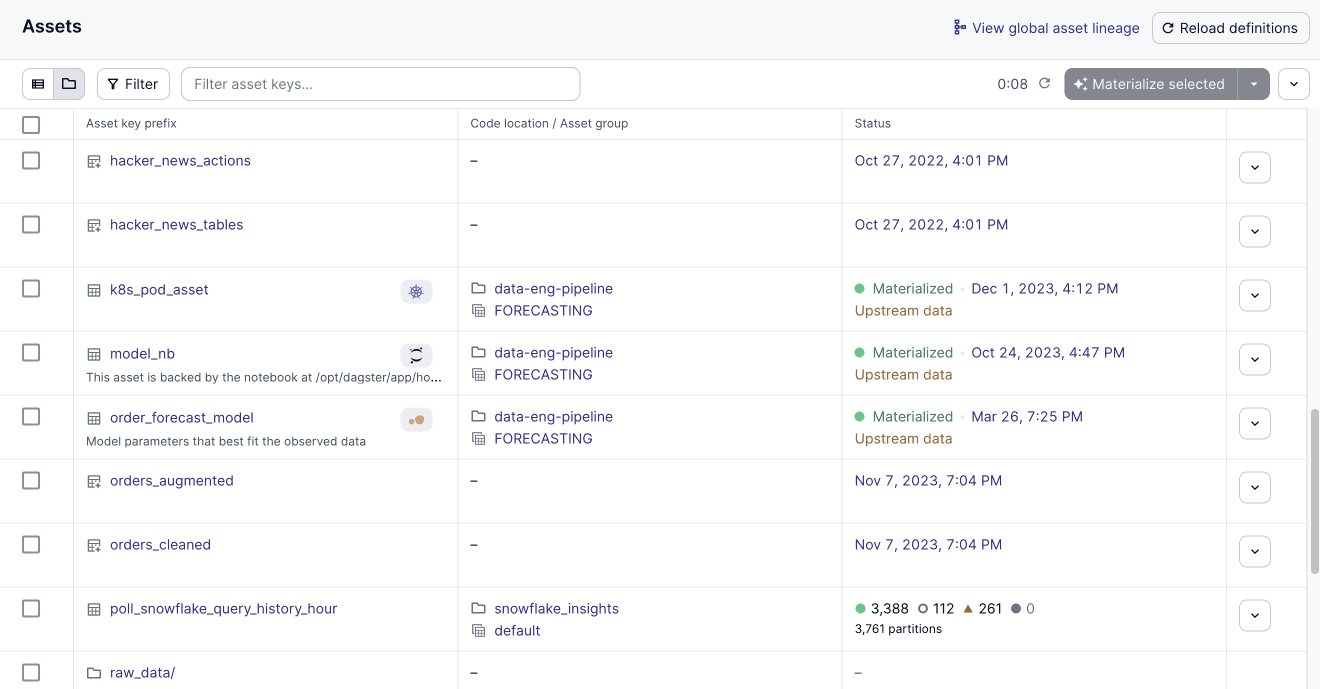Expand the raw_data/ asset folder
This screenshot has height=689, width=1320.
(x=142, y=672)
